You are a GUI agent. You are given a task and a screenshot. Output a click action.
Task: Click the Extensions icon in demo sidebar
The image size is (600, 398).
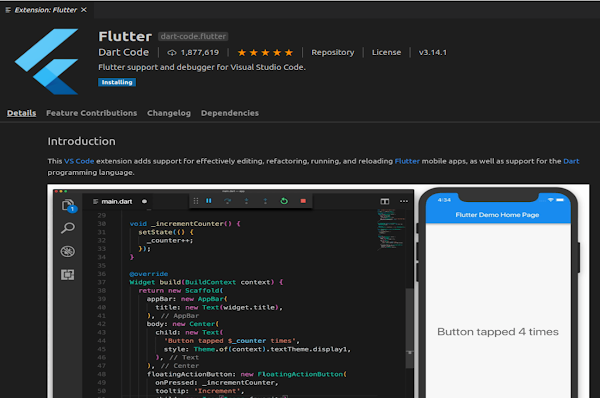pos(67,274)
